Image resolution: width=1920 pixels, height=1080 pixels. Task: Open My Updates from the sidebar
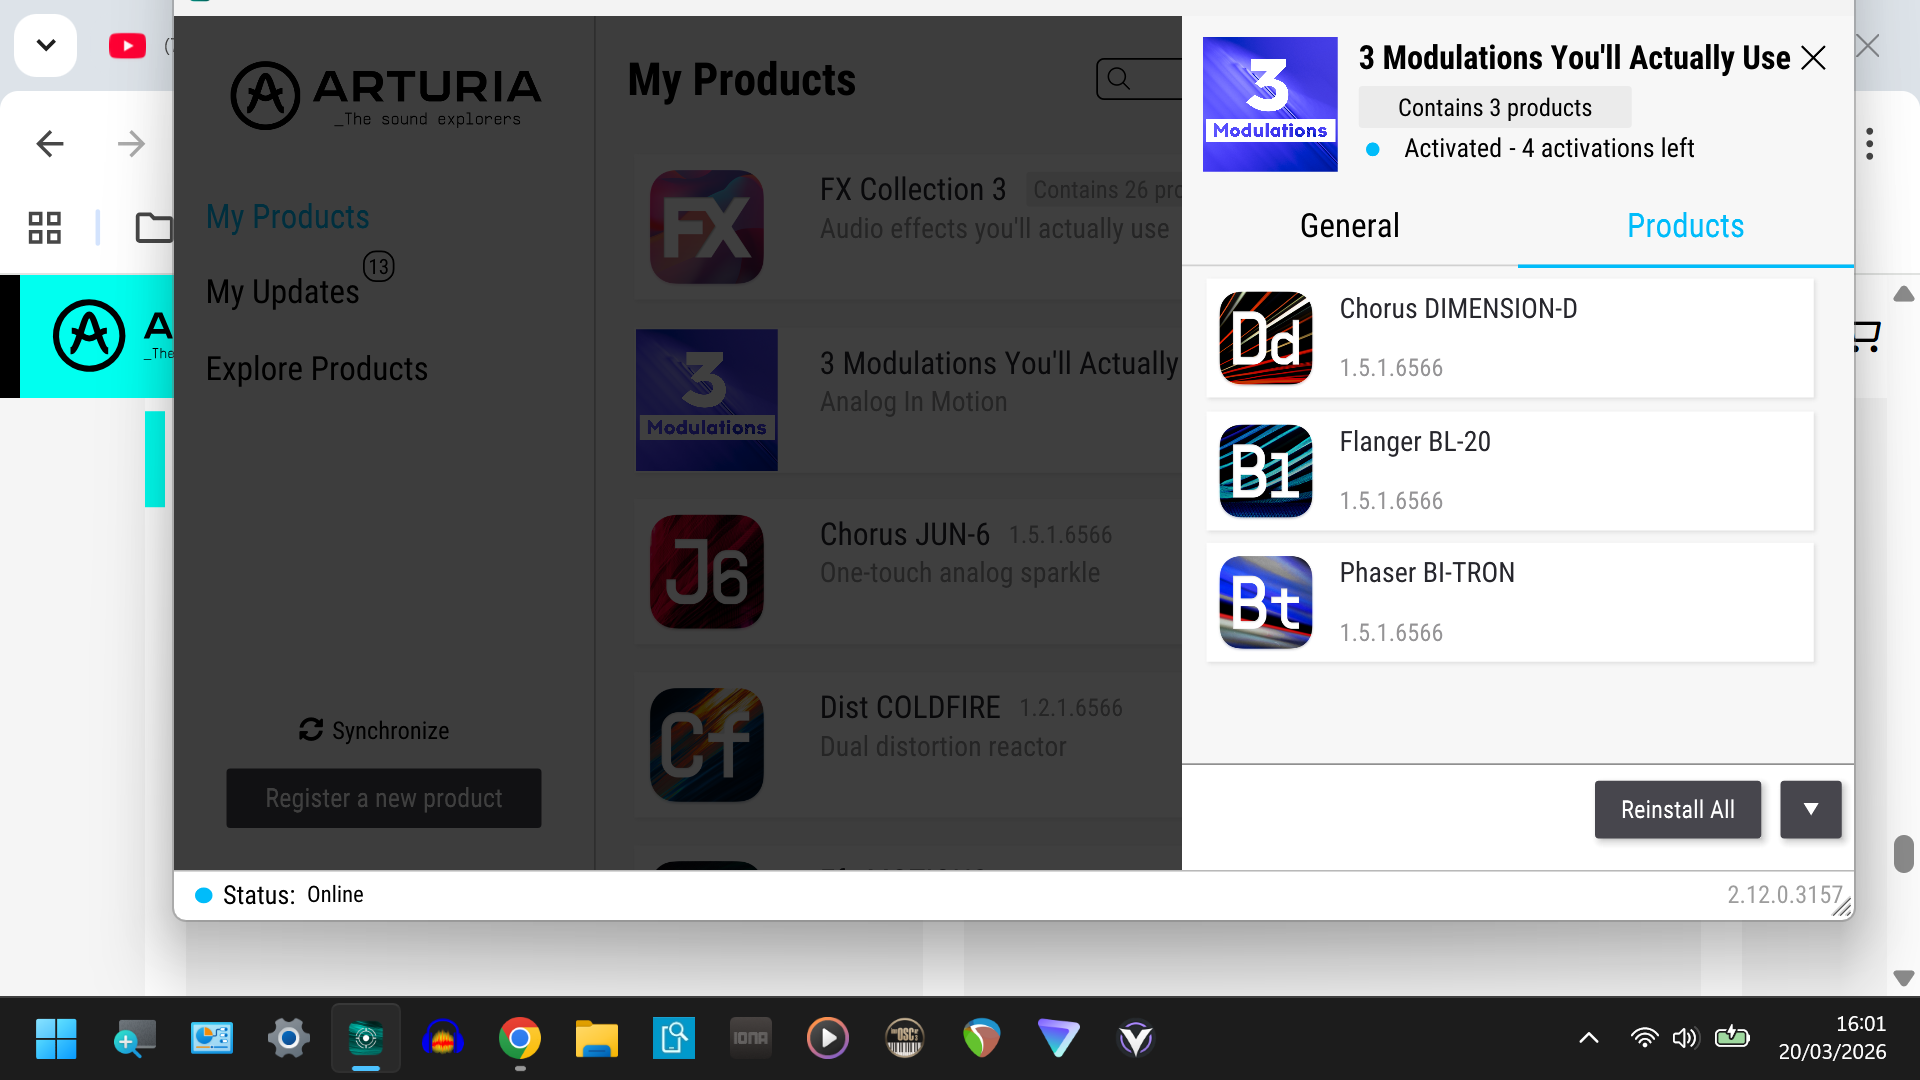[283, 291]
